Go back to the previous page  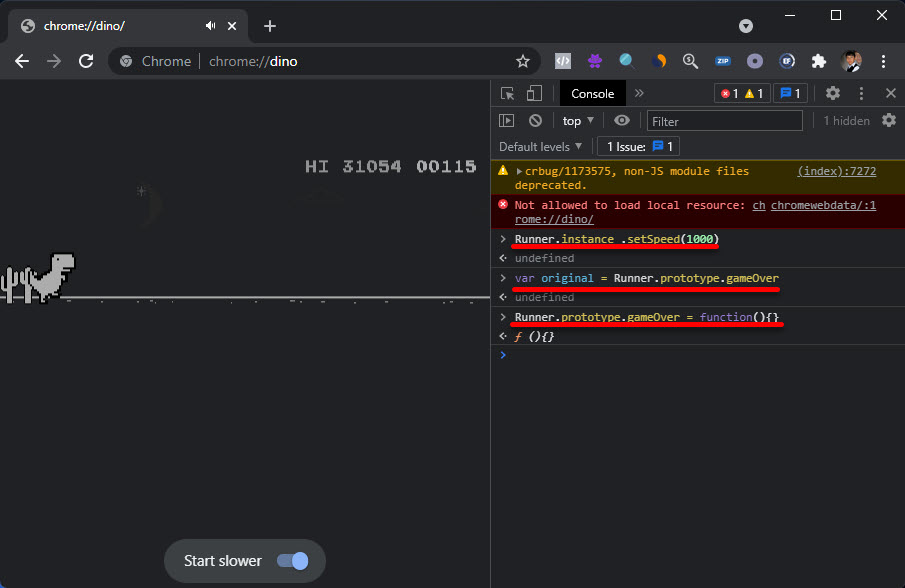(x=22, y=61)
